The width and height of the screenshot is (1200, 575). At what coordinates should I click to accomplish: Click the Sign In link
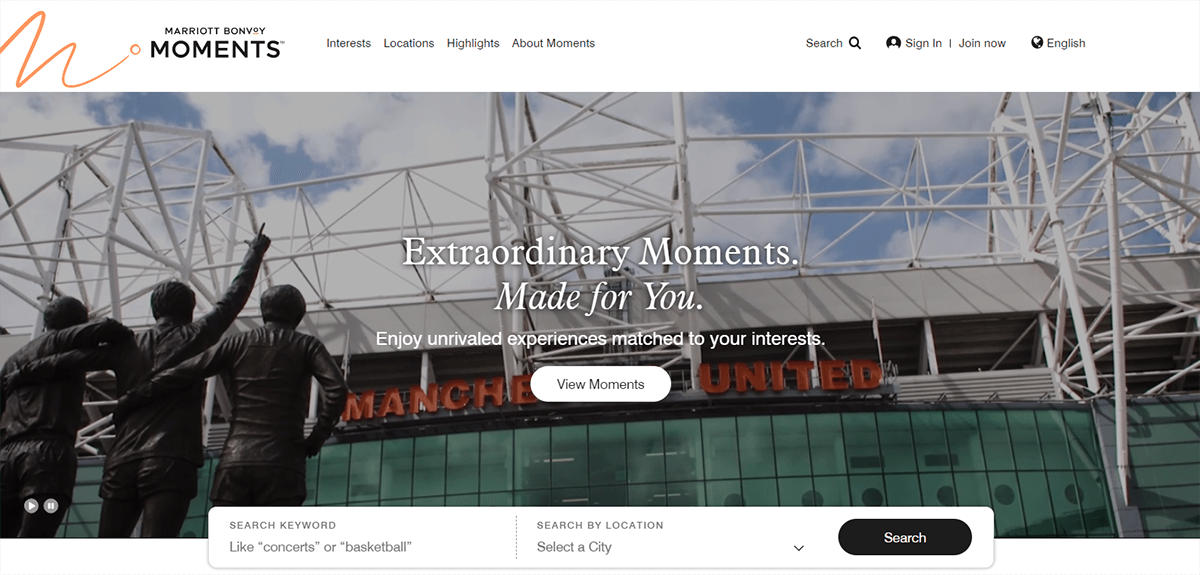[923, 43]
